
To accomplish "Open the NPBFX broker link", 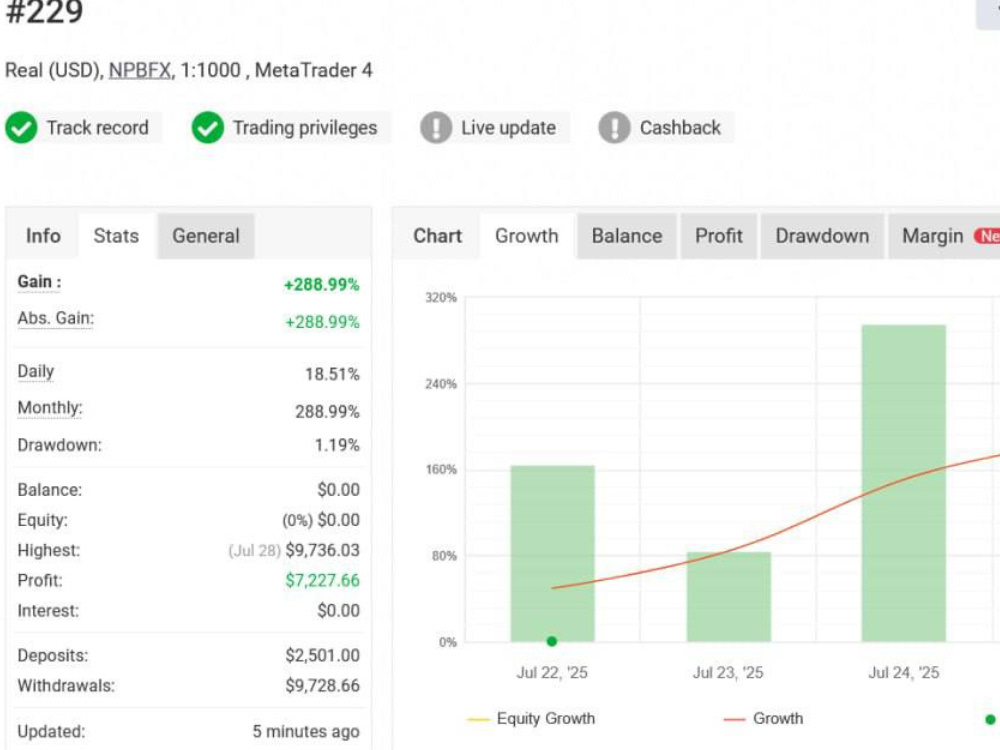I will coord(140,70).
